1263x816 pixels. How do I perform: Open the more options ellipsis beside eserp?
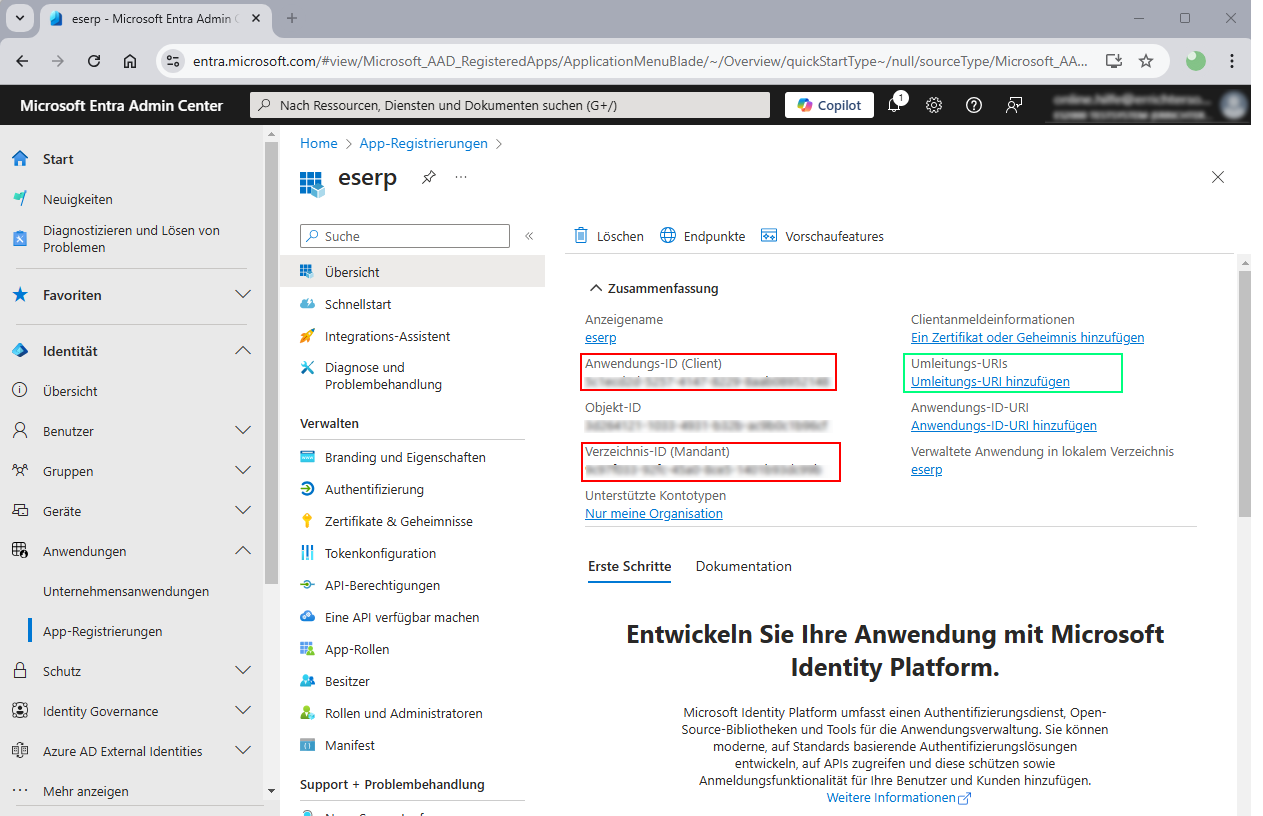461,177
